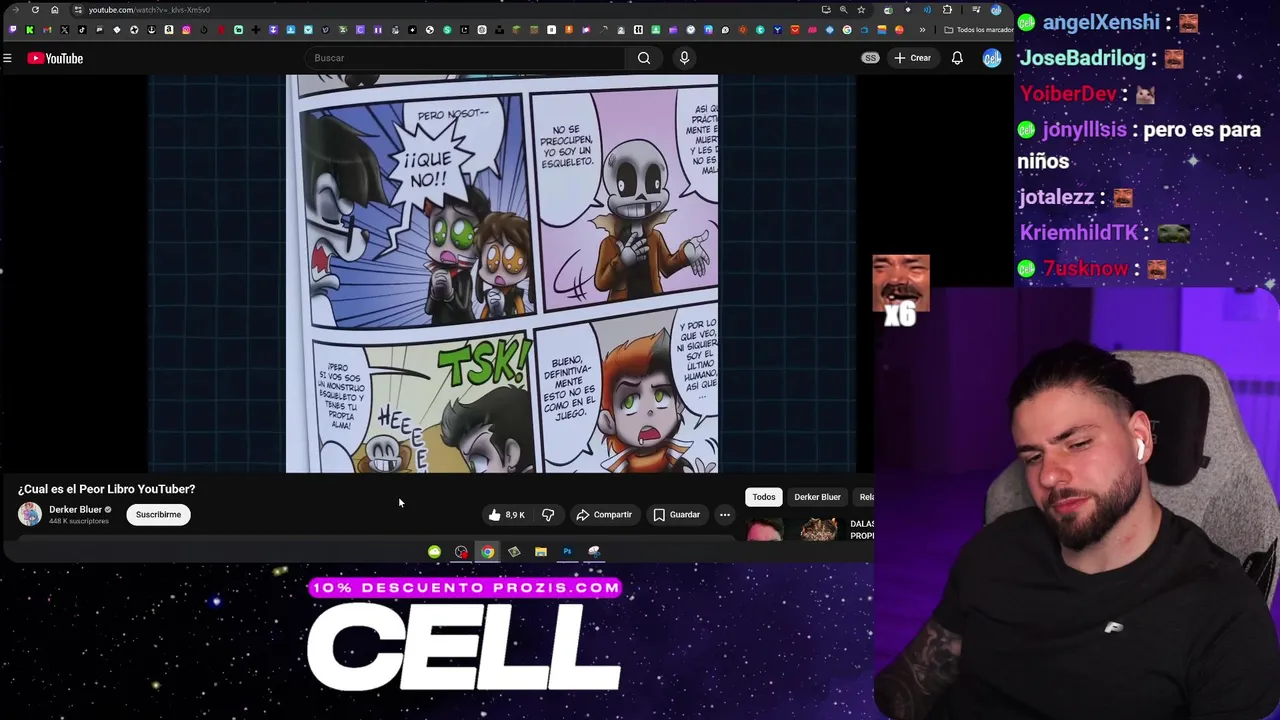Open the YouTube hamburger guide menu
The width and height of the screenshot is (1280, 720).
coord(7,58)
